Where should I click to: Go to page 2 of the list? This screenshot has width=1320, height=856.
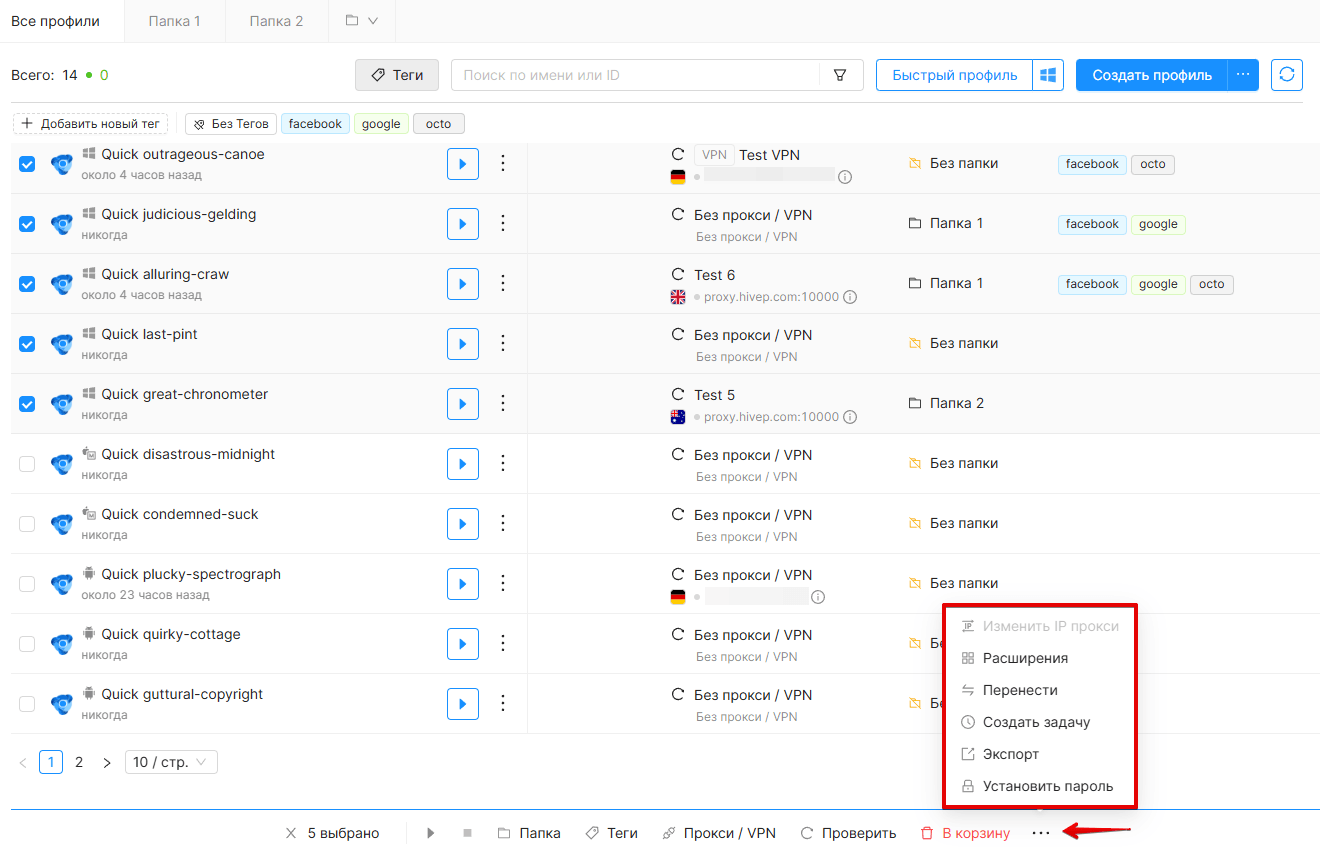79,763
